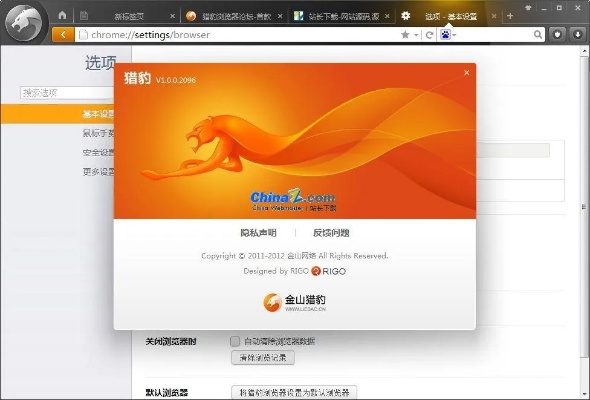The image size is (590, 400).
Task: Open a new tab with the plus button
Action: [510, 16]
